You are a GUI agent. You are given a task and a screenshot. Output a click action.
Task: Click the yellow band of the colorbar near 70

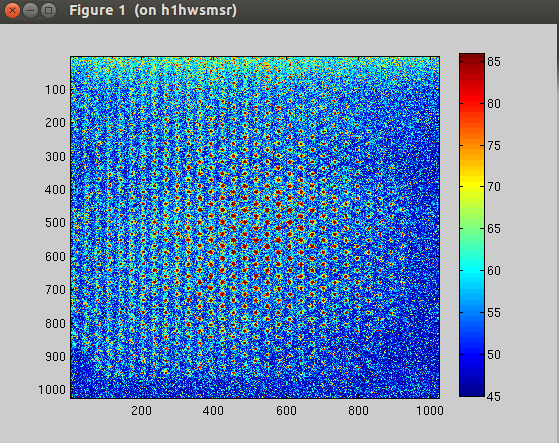[472, 186]
